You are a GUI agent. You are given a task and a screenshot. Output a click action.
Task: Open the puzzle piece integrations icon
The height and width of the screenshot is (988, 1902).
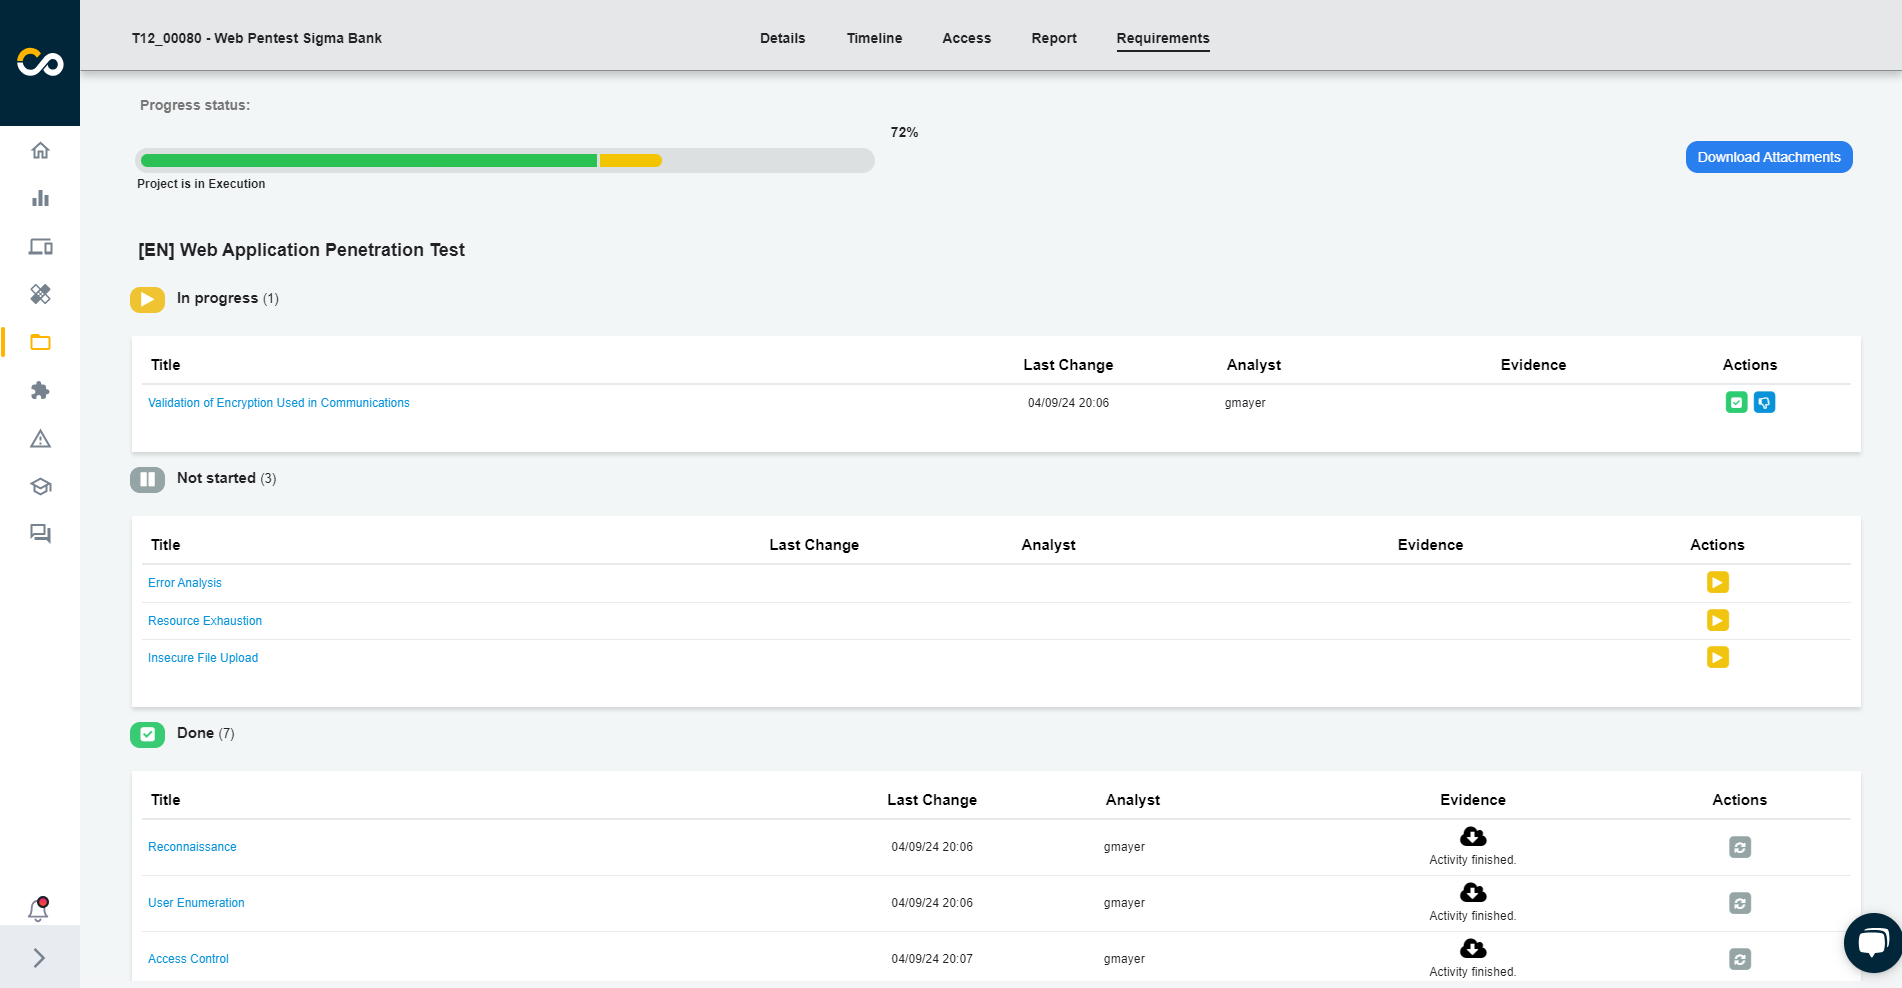pyautogui.click(x=40, y=390)
